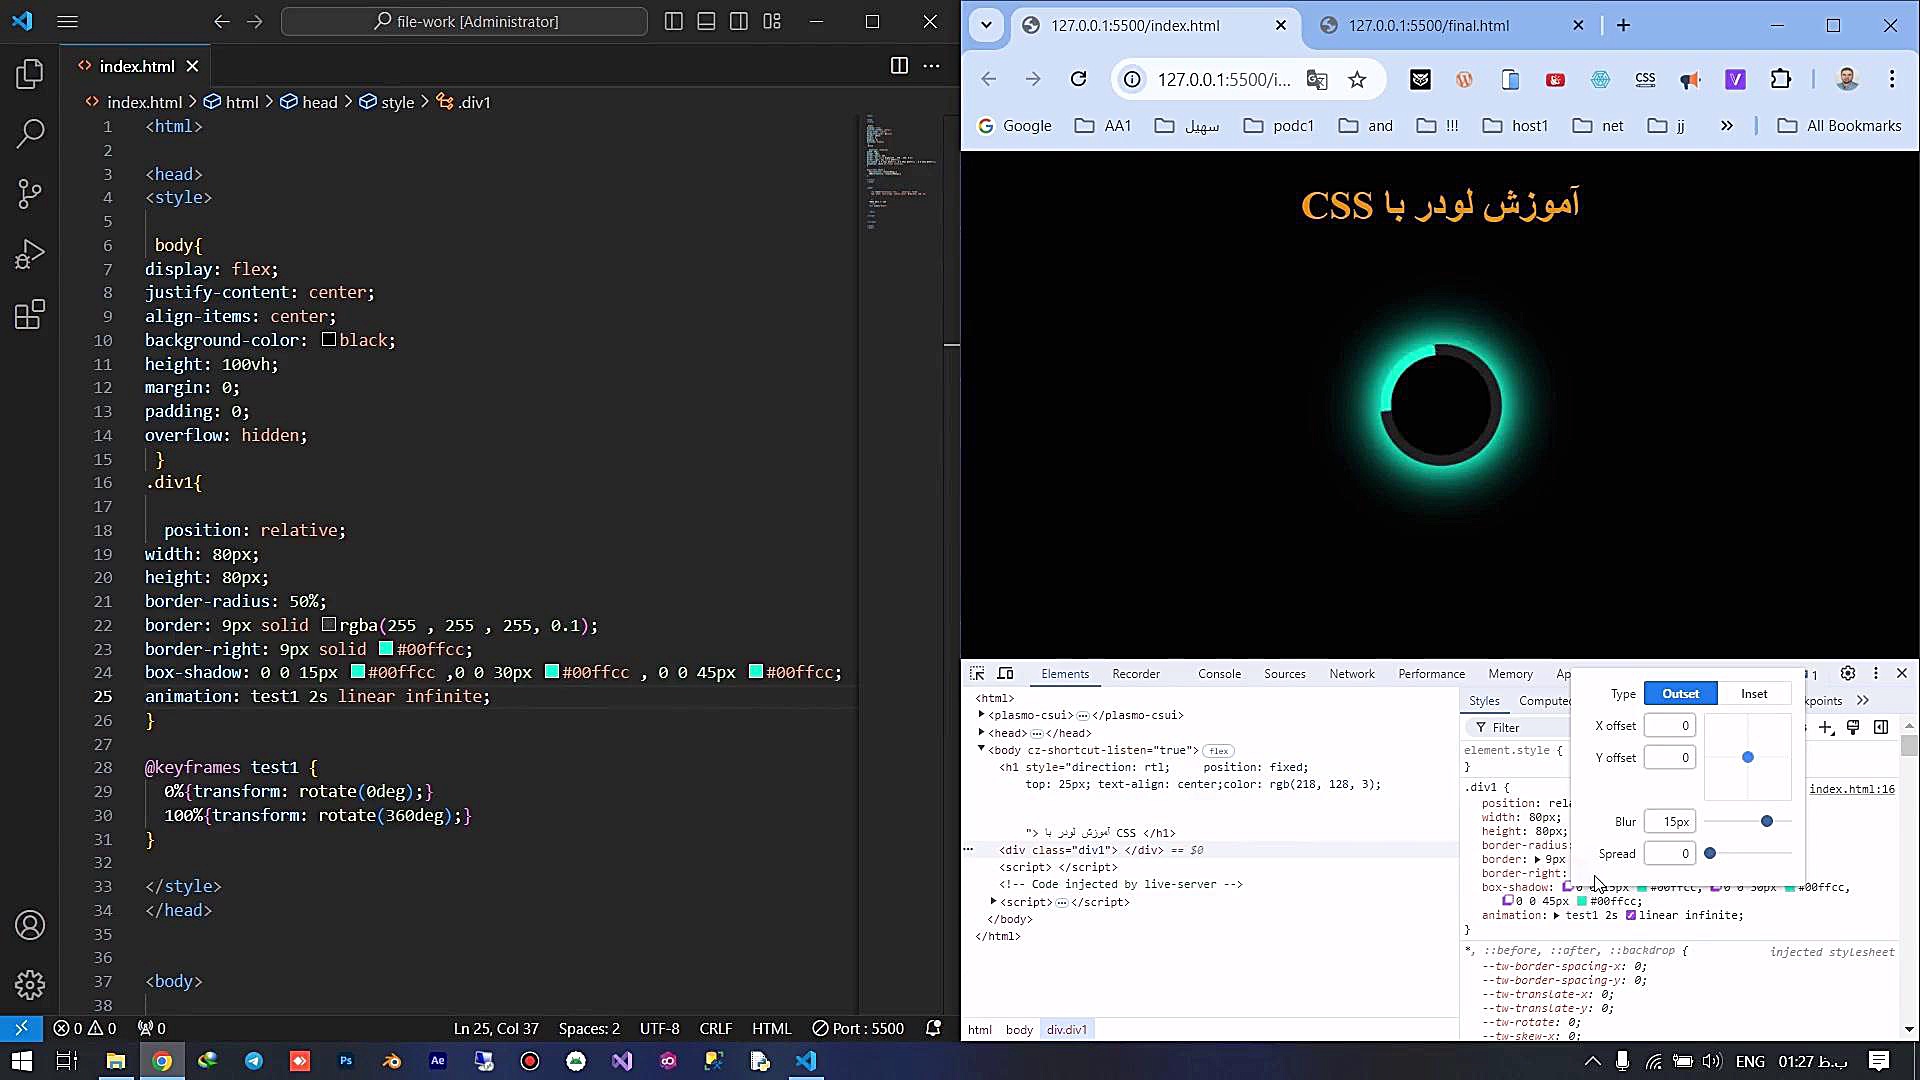Close the index.html editor tab
The width and height of the screenshot is (1920, 1080).
[192, 66]
